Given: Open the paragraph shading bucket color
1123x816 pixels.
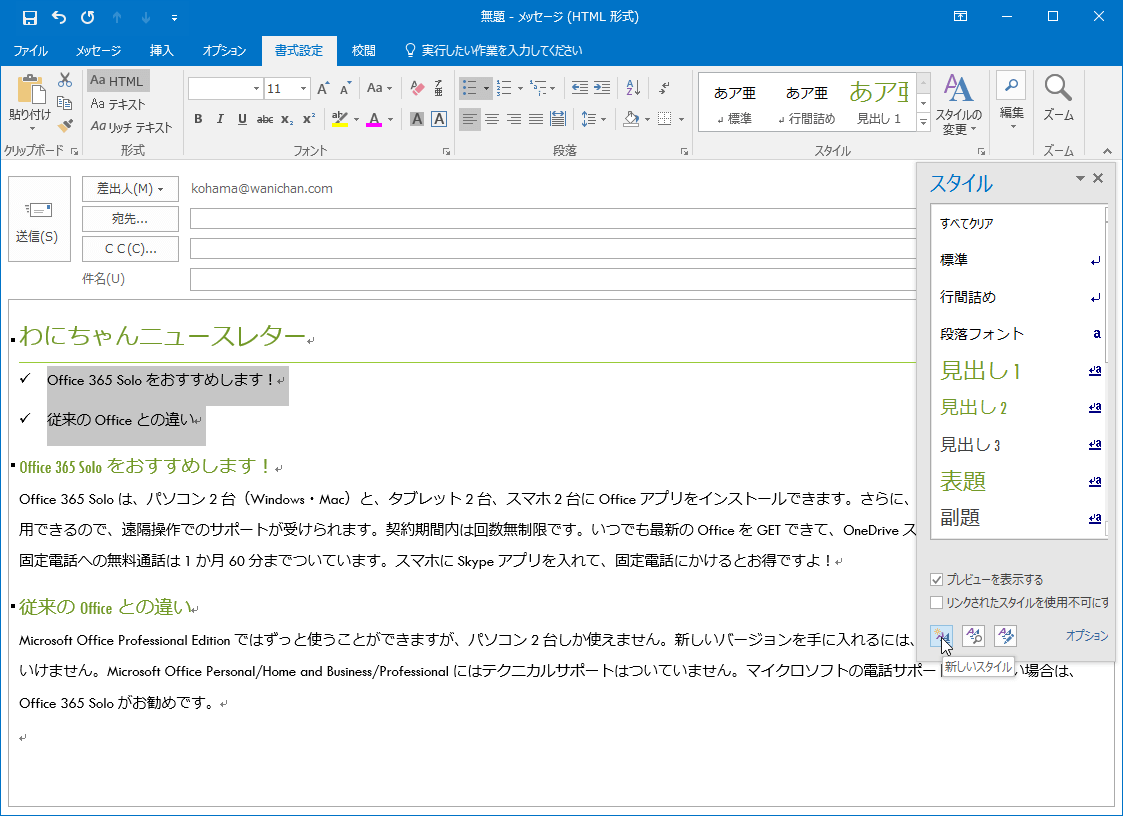Looking at the screenshot, I should [631, 119].
